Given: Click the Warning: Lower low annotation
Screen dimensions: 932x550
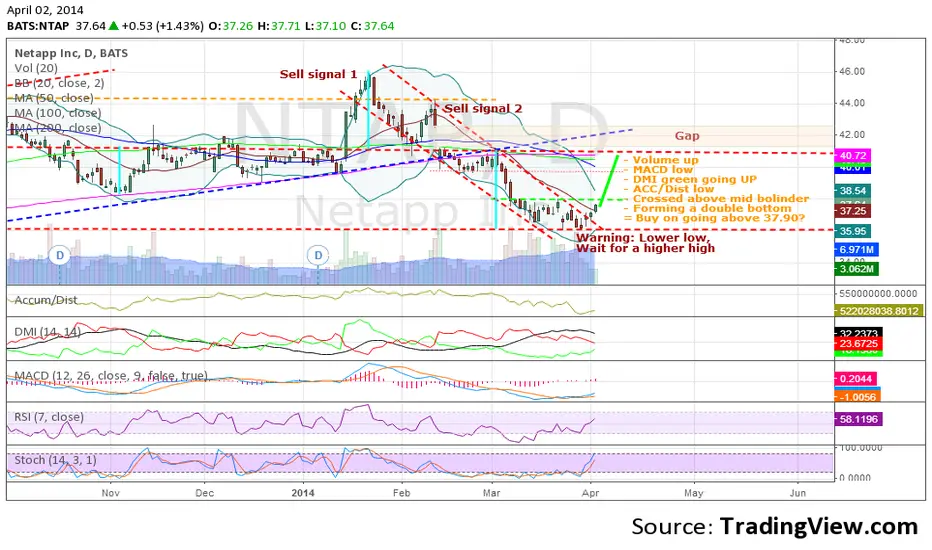Looking at the screenshot, I should point(642,238).
